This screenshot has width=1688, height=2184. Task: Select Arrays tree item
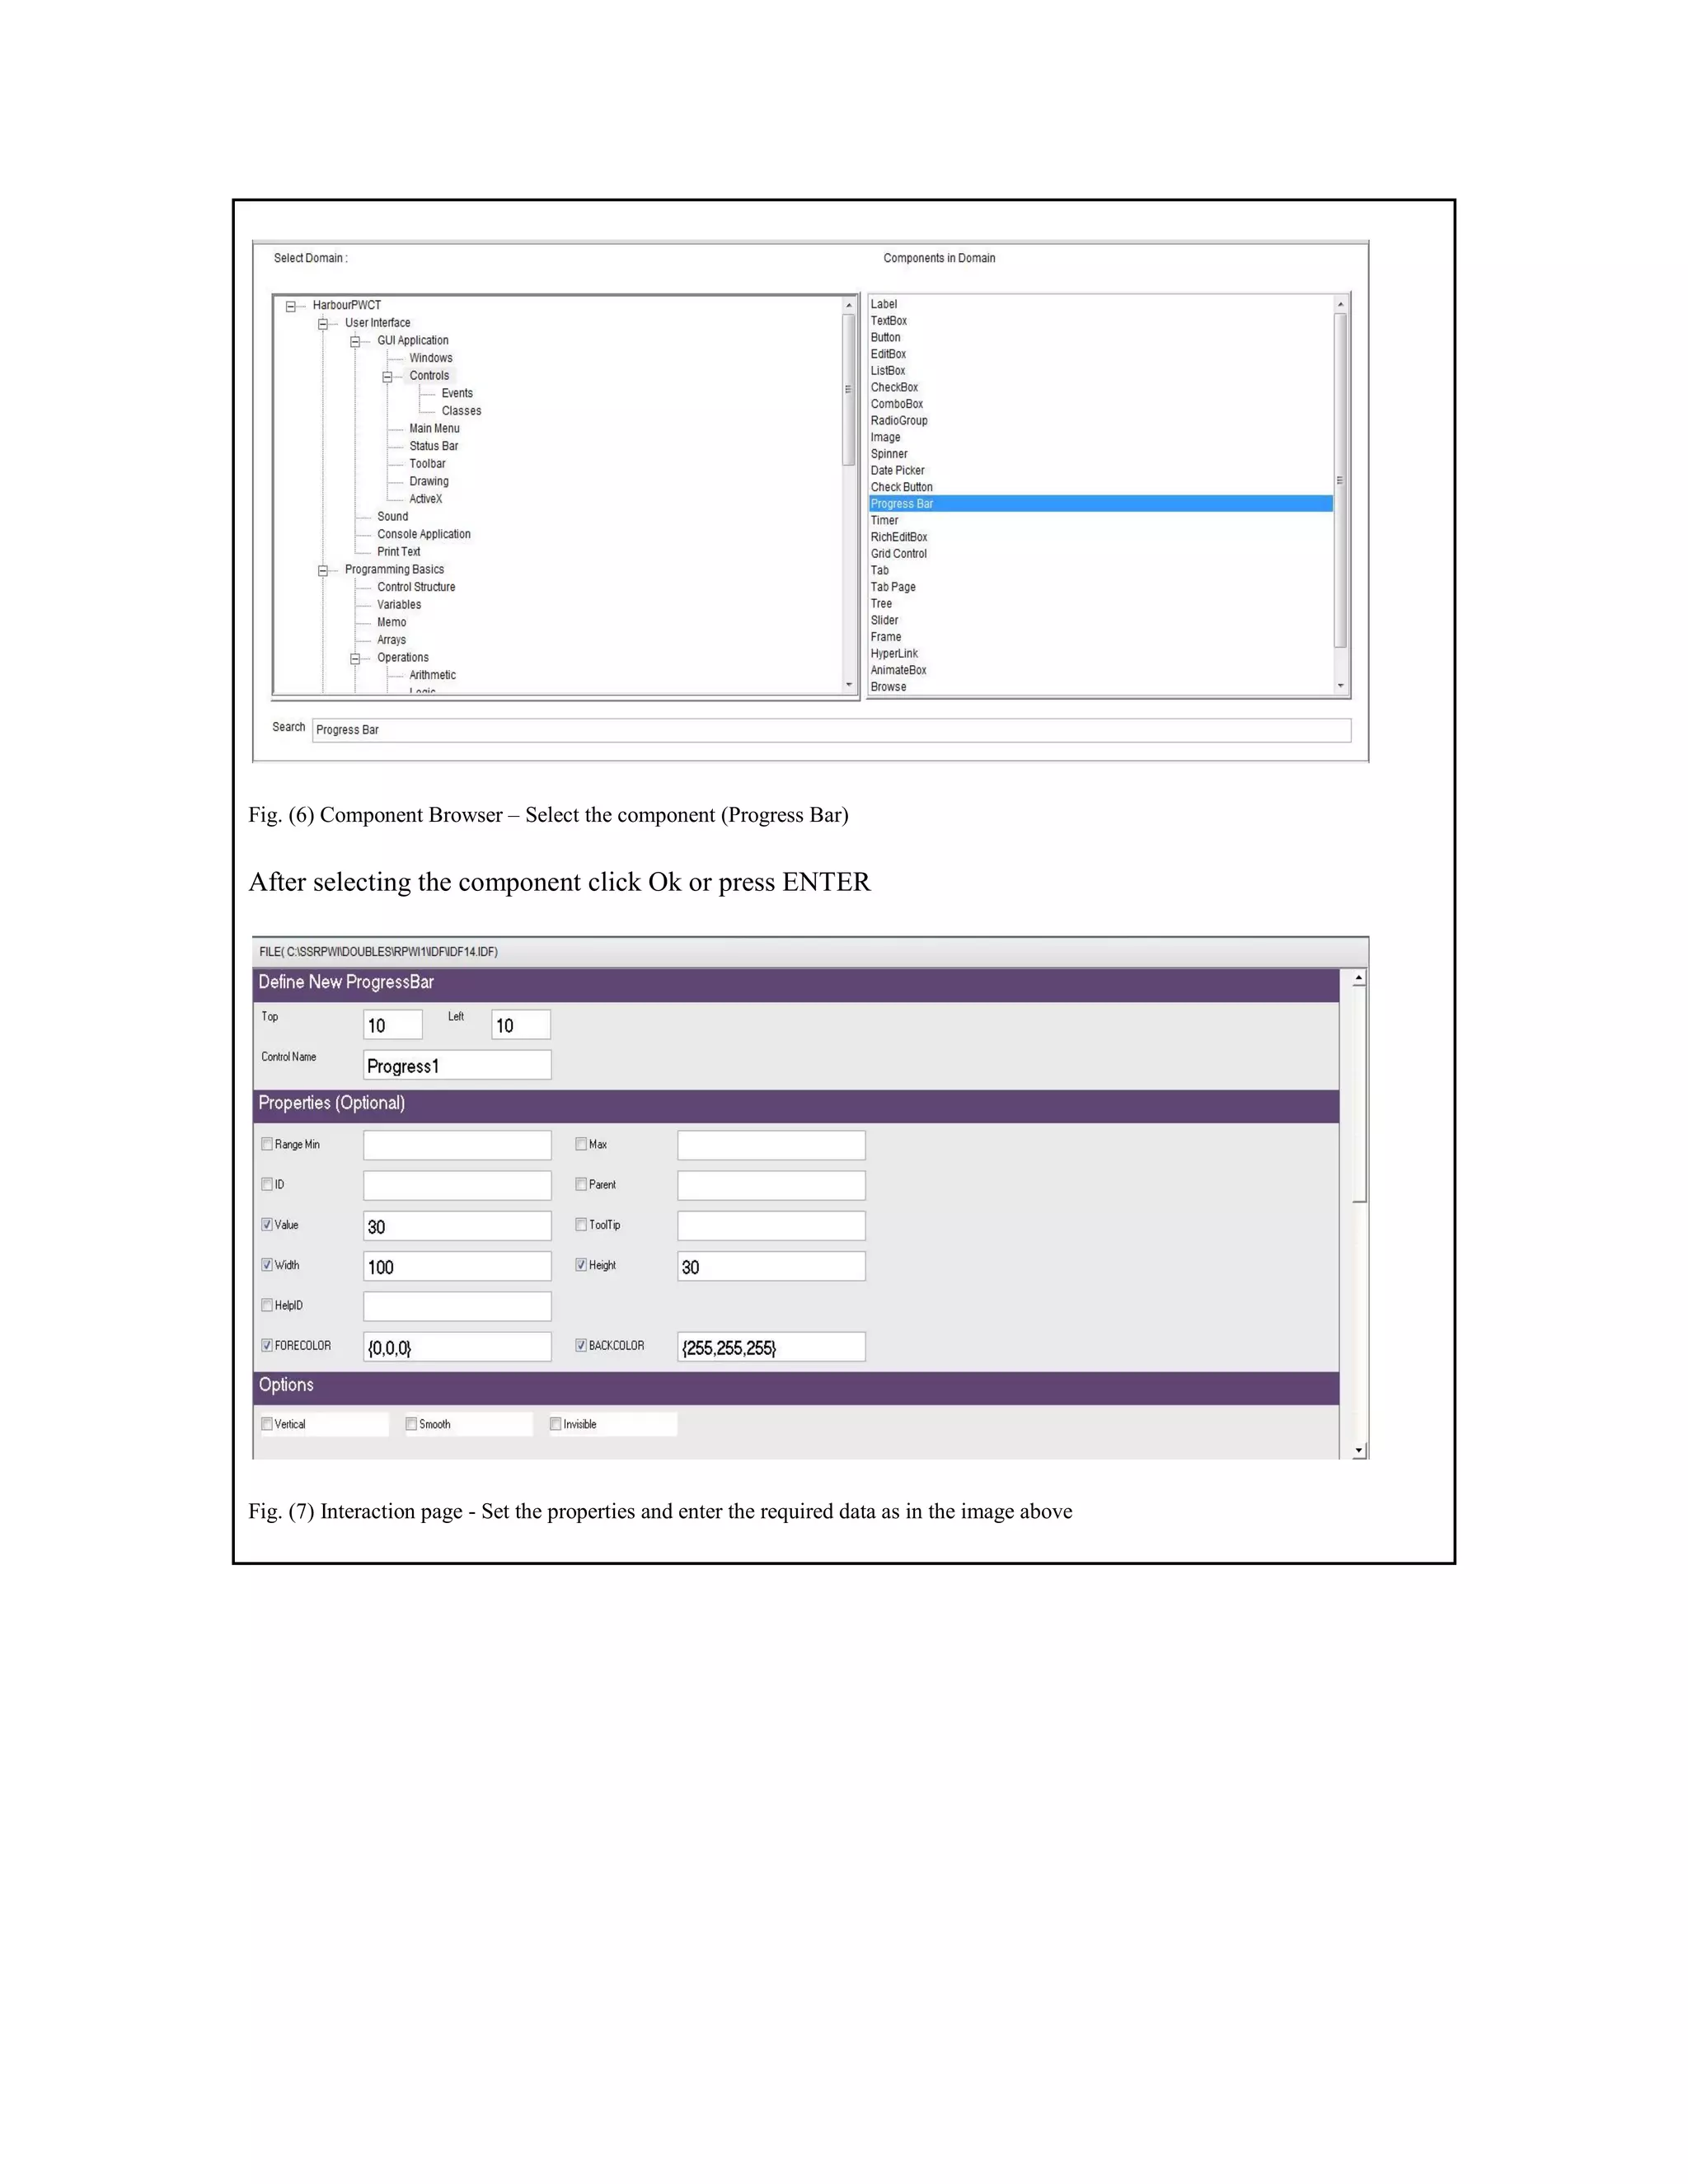tap(391, 640)
